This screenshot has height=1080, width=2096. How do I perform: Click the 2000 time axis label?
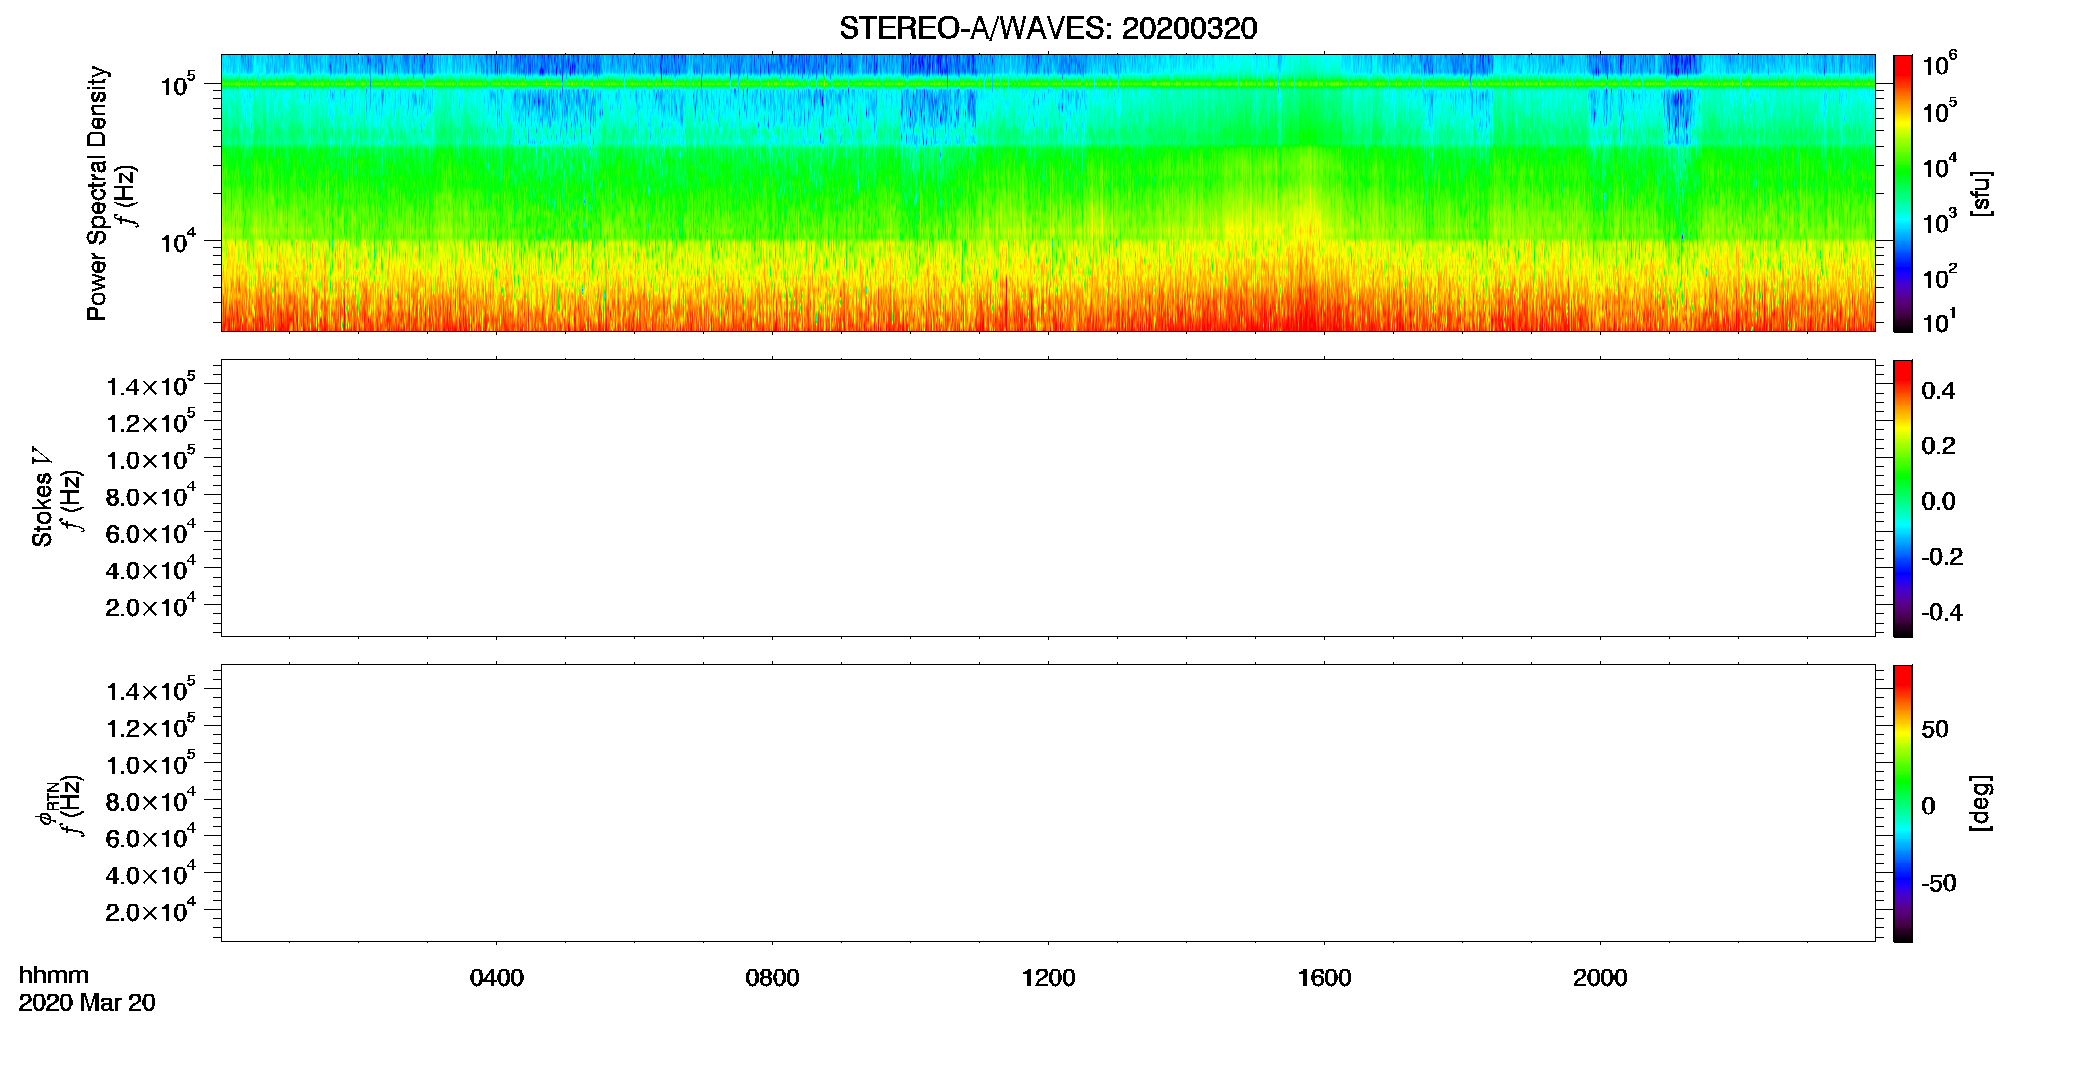point(1600,978)
